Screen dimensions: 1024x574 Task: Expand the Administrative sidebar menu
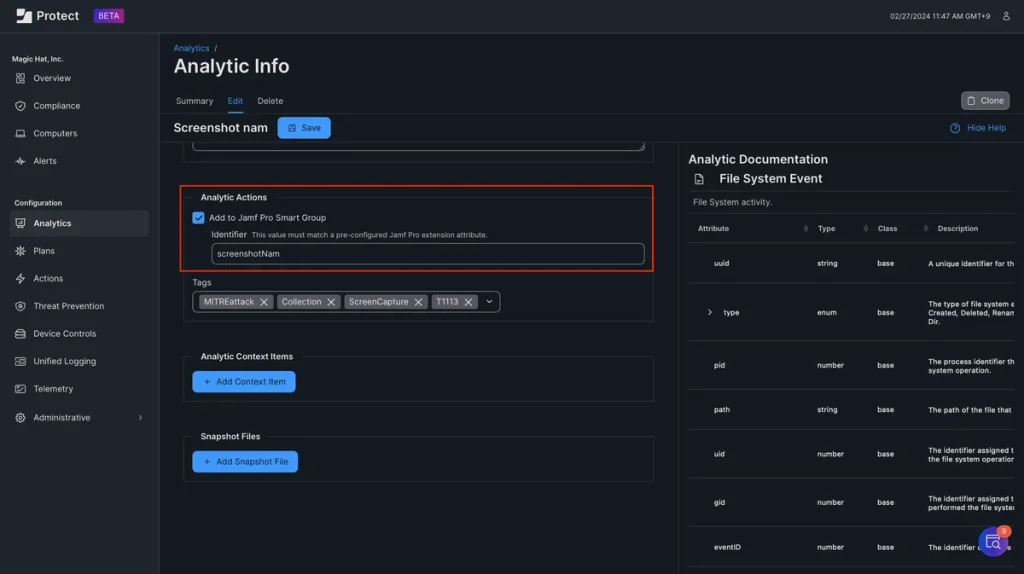pos(140,418)
